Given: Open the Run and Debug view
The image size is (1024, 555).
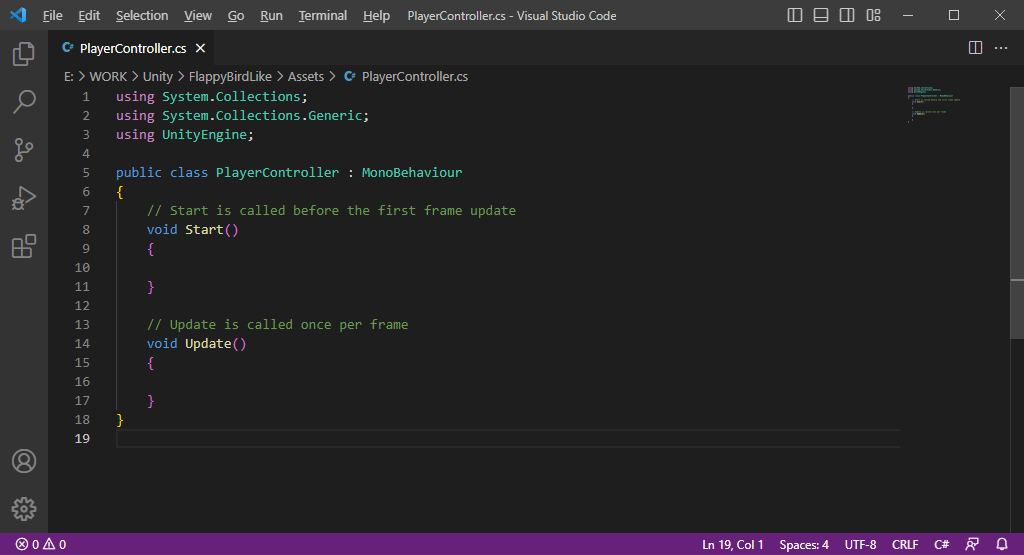Looking at the screenshot, I should point(24,198).
